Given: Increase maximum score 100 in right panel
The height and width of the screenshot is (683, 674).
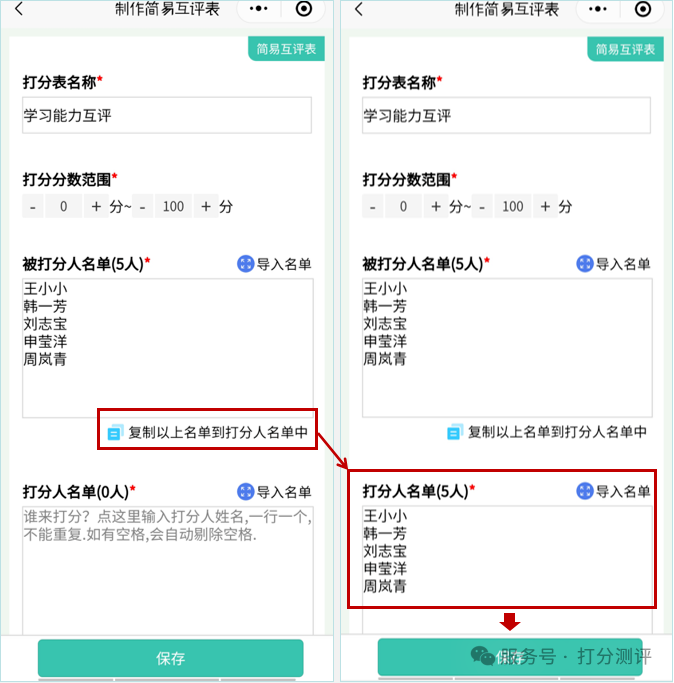Looking at the screenshot, I should [545, 206].
